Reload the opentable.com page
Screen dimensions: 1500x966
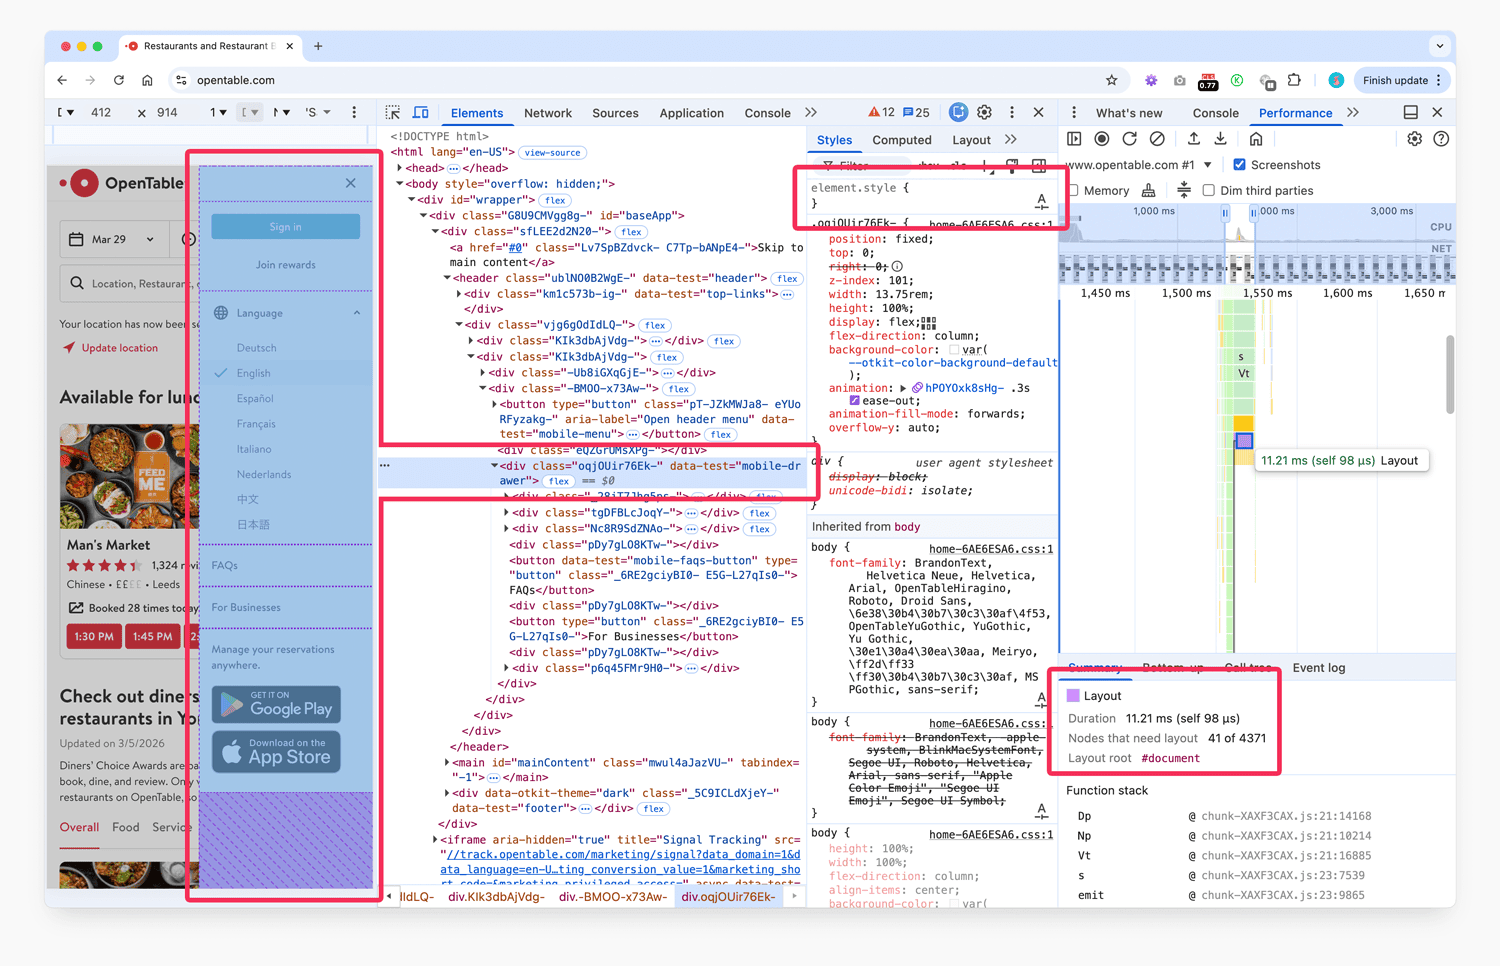click(x=119, y=80)
